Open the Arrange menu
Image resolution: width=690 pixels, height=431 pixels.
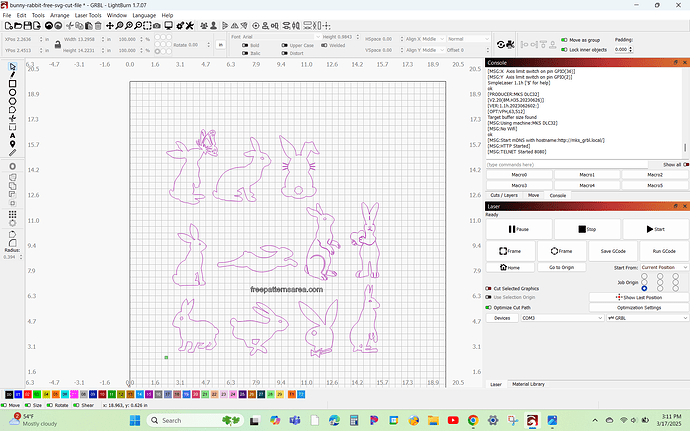59,15
